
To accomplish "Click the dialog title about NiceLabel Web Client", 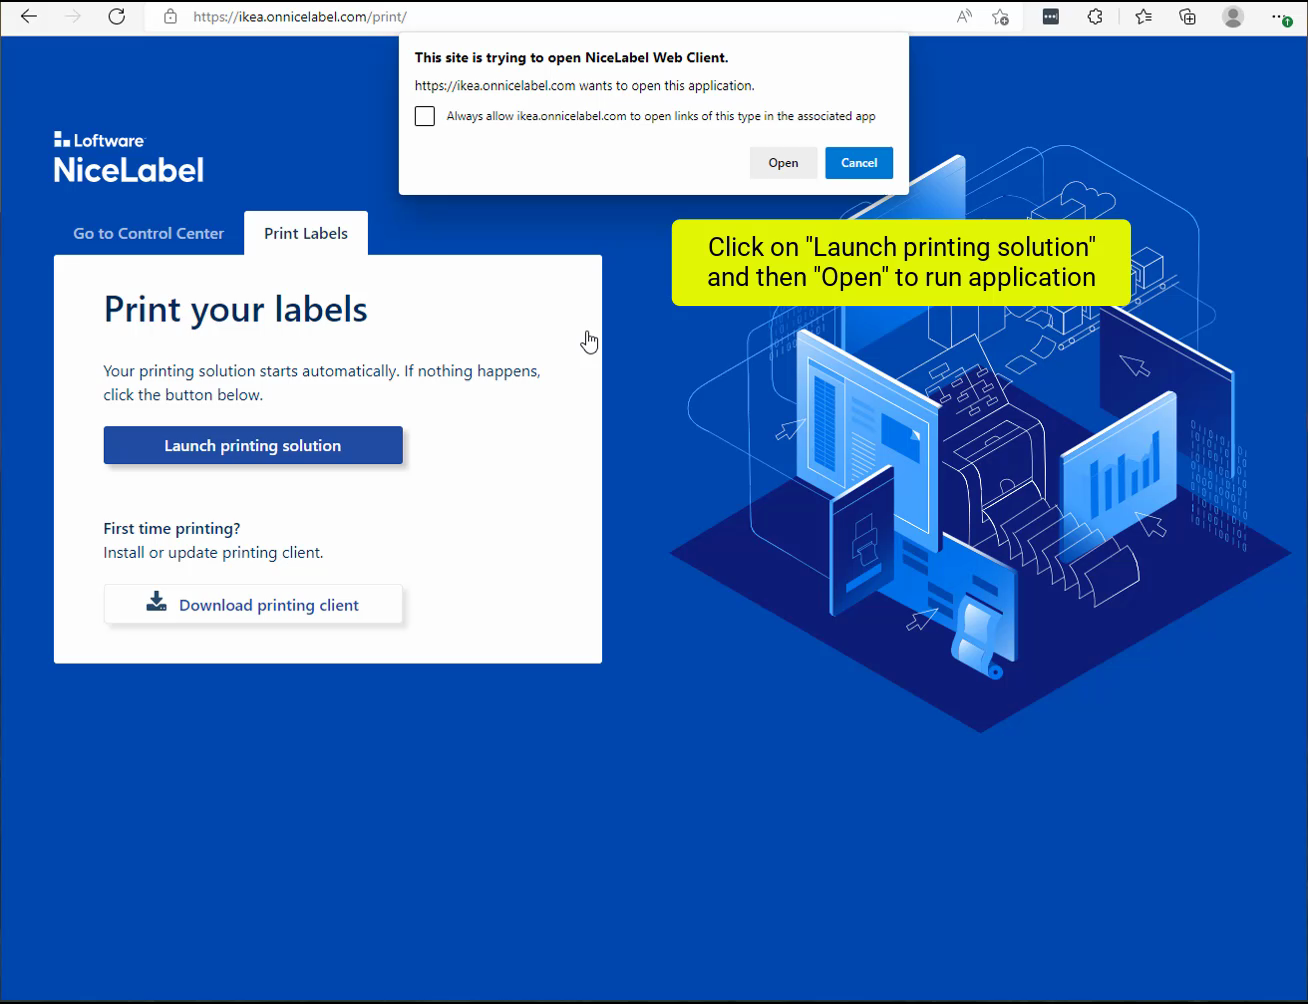I will coord(572,58).
